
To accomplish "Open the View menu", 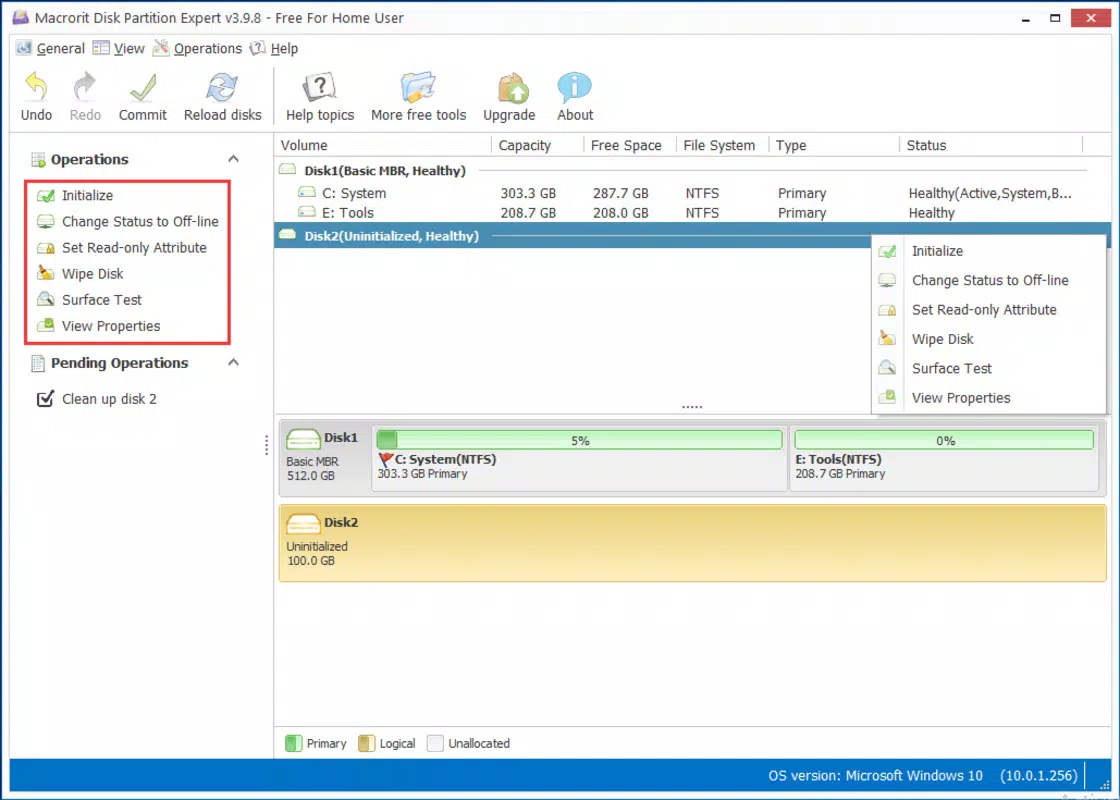I will coord(119,49).
